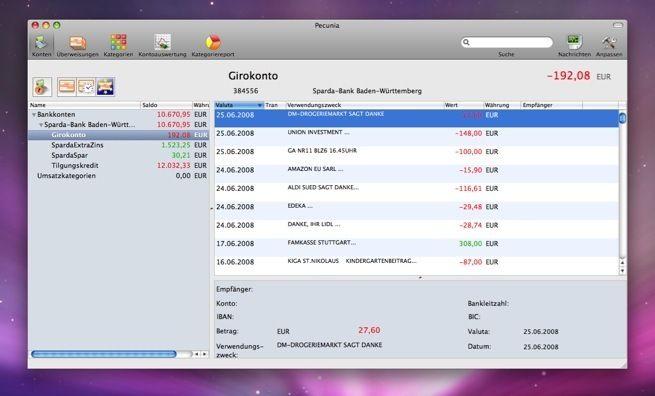Collapse the Bankkonten tree node
Screen dimensions: 655x396
coord(34,114)
